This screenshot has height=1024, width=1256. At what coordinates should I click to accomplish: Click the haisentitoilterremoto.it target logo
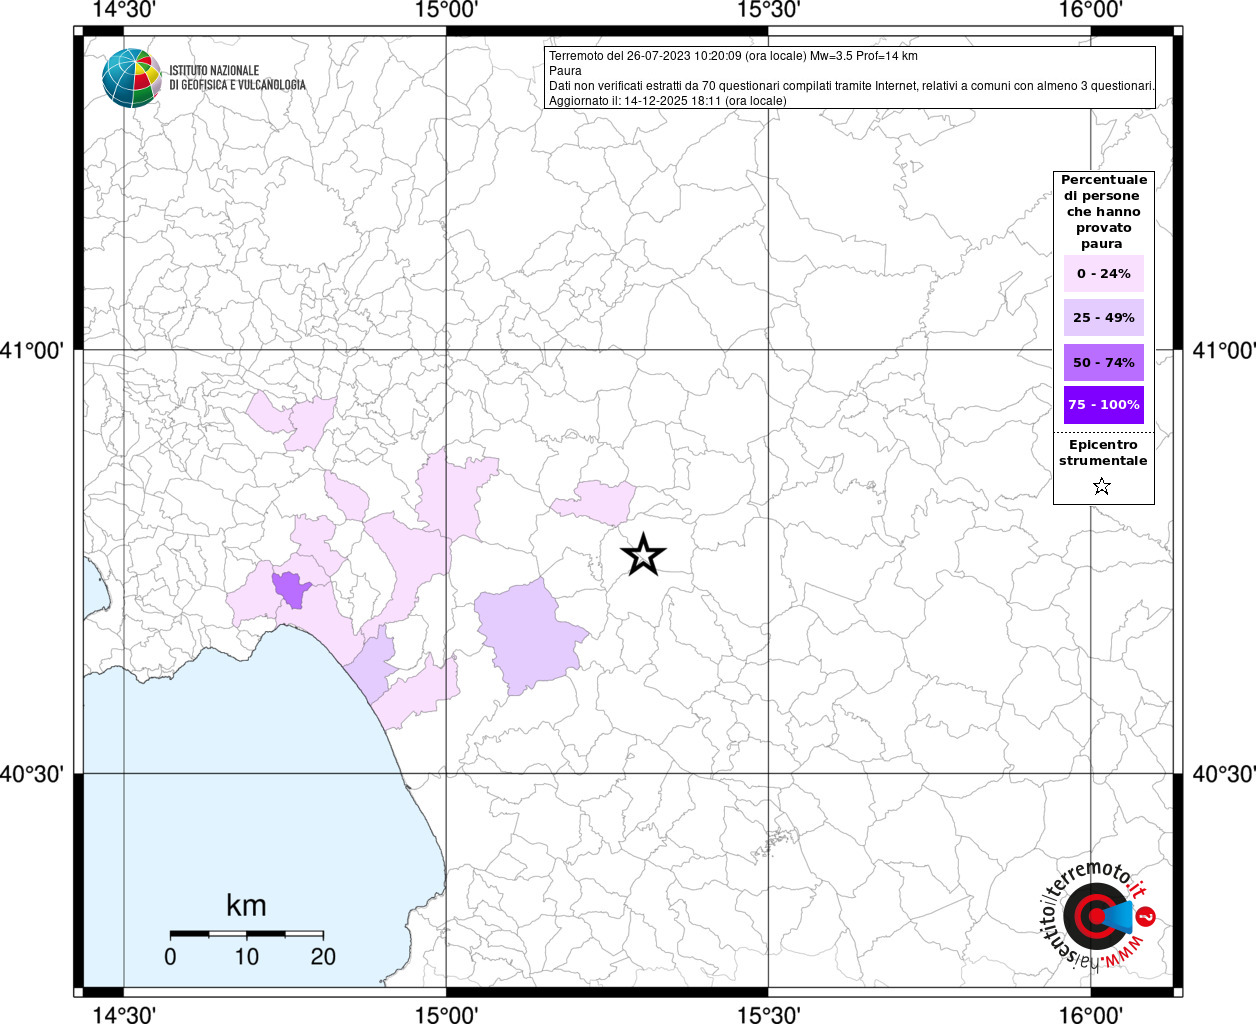(x=1099, y=915)
